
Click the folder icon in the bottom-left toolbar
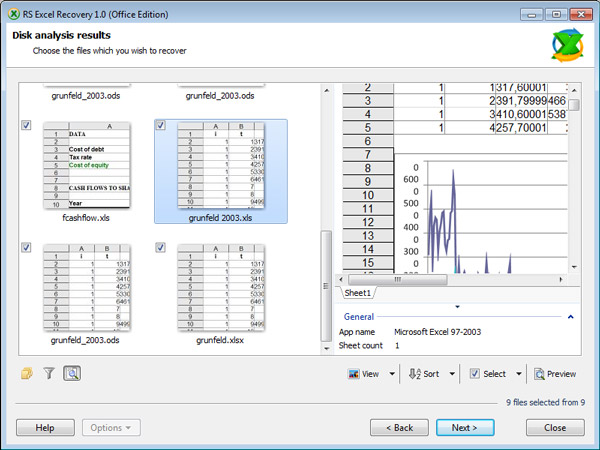[x=27, y=374]
